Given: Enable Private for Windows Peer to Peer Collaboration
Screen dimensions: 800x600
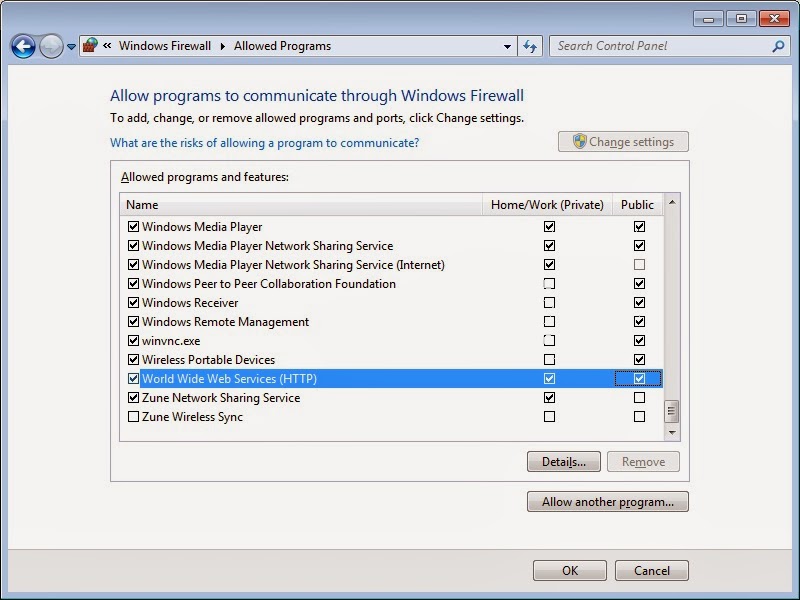Looking at the screenshot, I should tap(549, 284).
